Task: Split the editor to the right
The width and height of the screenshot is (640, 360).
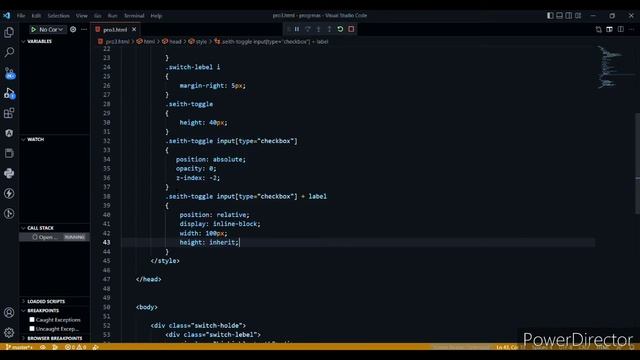Action: [x=621, y=29]
